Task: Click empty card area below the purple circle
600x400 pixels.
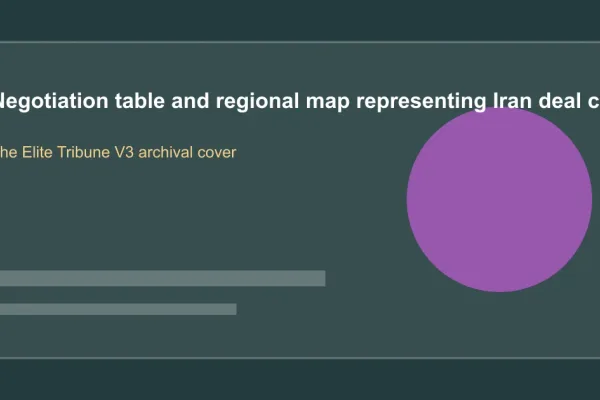Action: (499, 325)
